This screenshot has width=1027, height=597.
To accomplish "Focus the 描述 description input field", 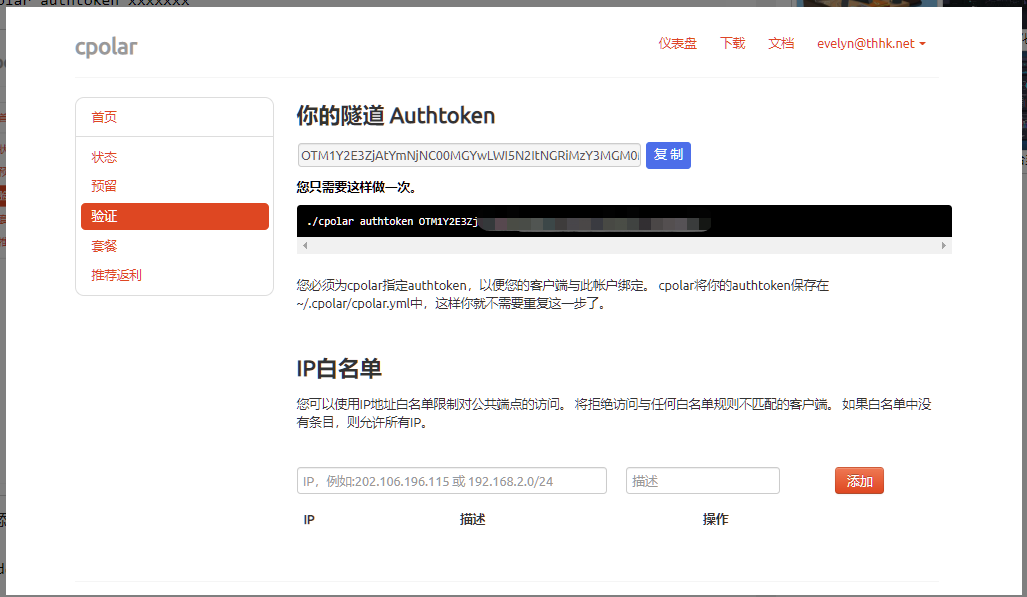I will click(x=702, y=481).
